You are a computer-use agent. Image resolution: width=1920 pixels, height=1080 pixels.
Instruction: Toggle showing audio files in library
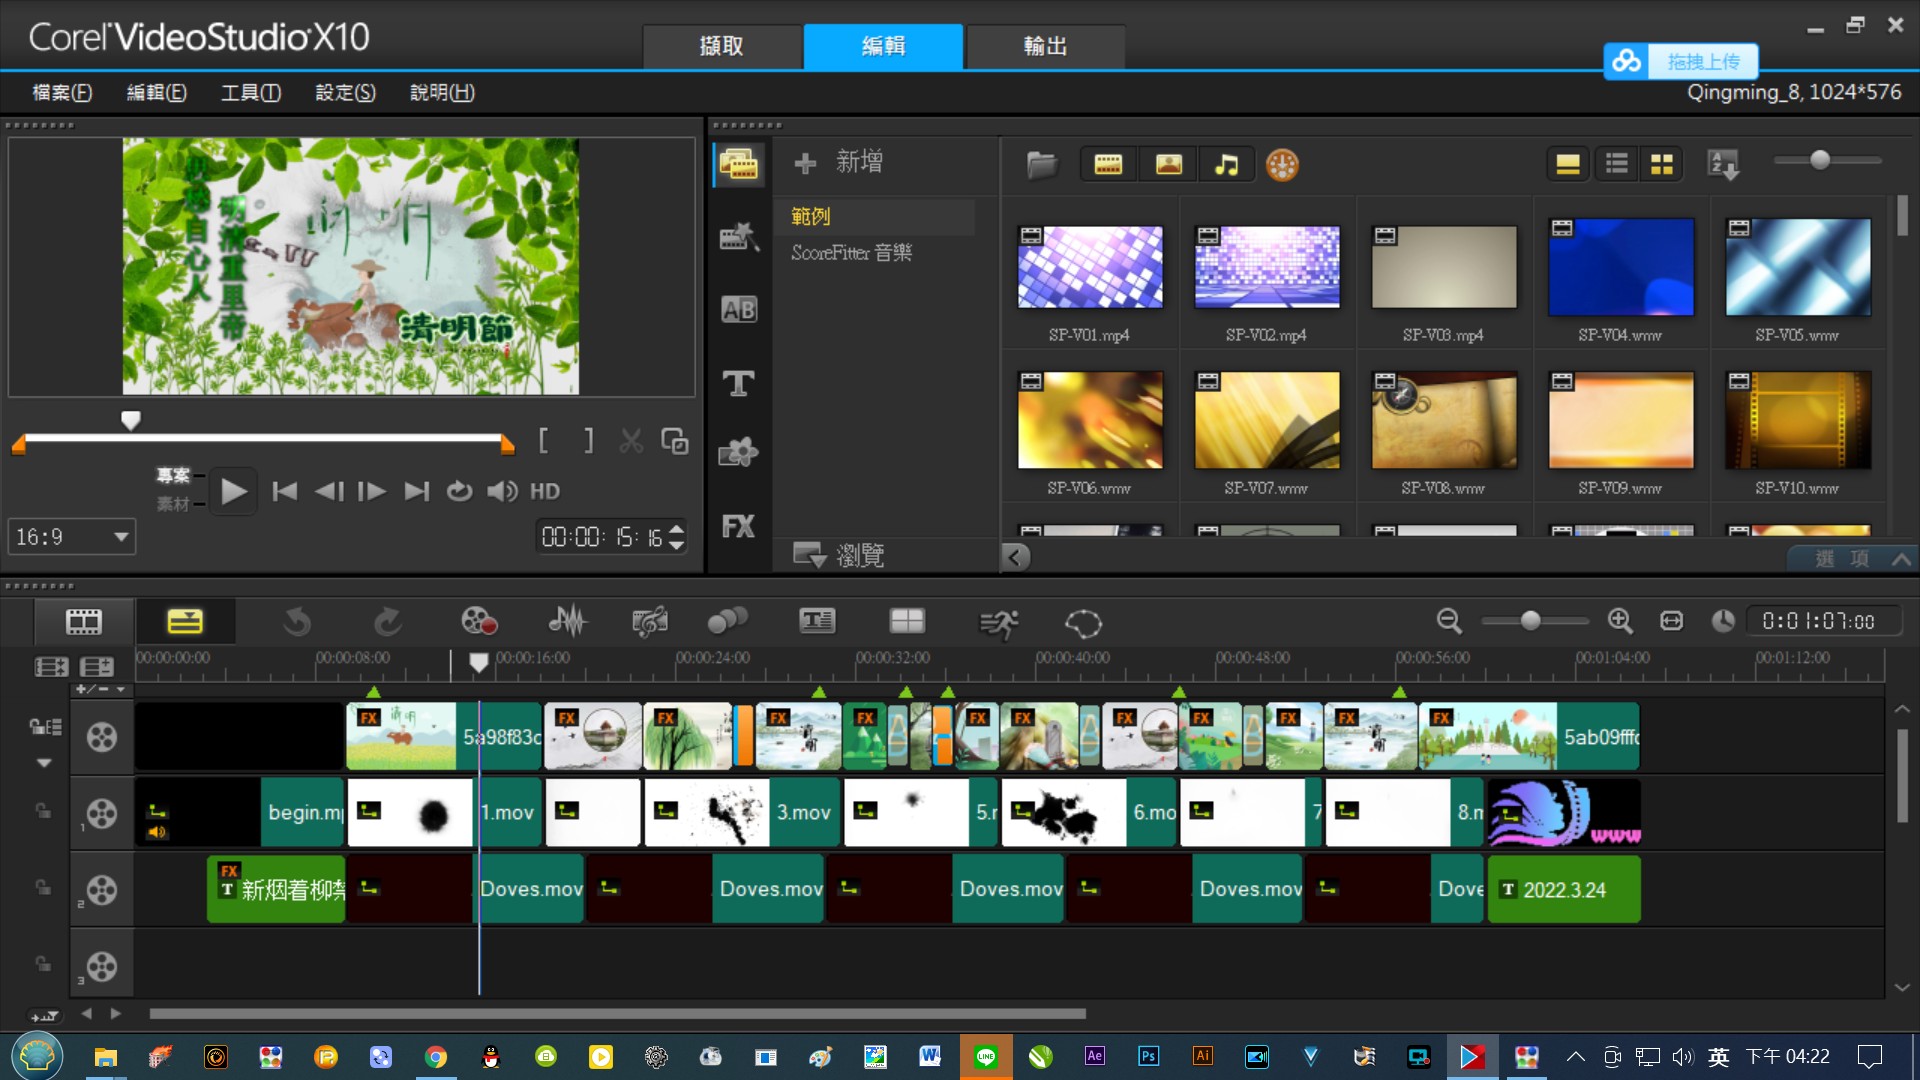click(x=1226, y=164)
